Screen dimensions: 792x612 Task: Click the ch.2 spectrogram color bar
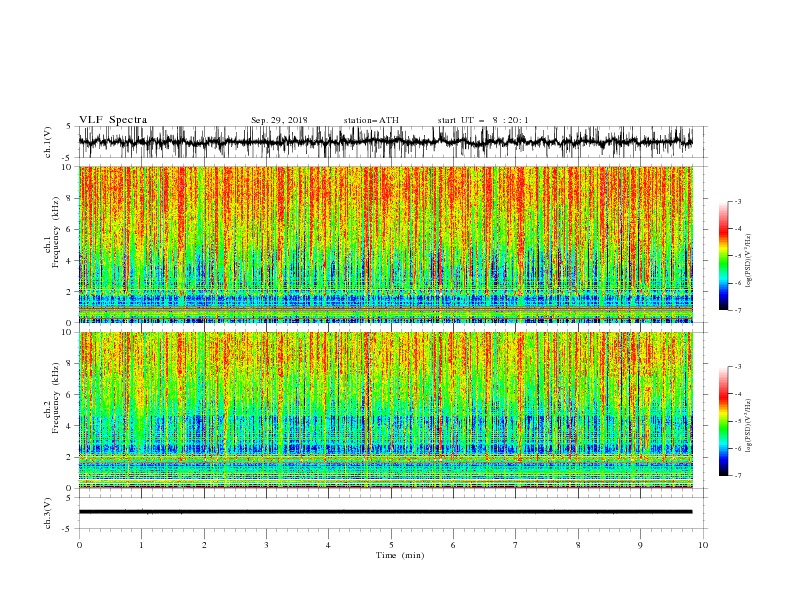[723, 421]
